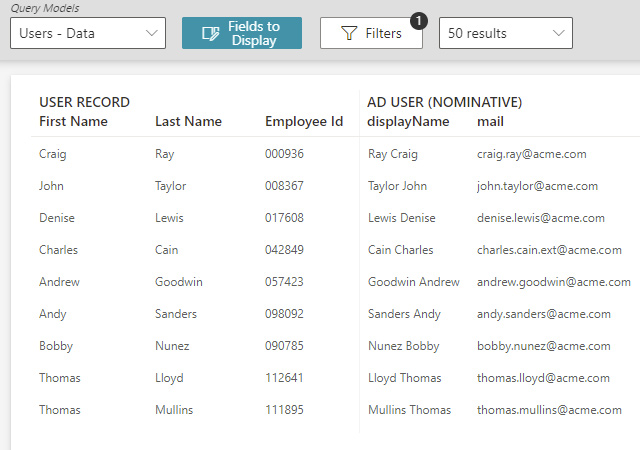Sort by Last Name column header
Viewport: 640px width, 450px height.
tap(188, 122)
